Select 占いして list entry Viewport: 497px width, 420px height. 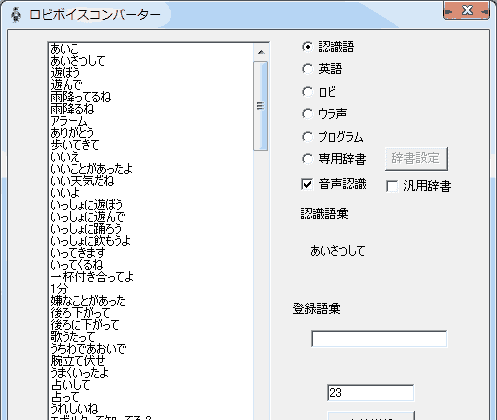pos(70,385)
